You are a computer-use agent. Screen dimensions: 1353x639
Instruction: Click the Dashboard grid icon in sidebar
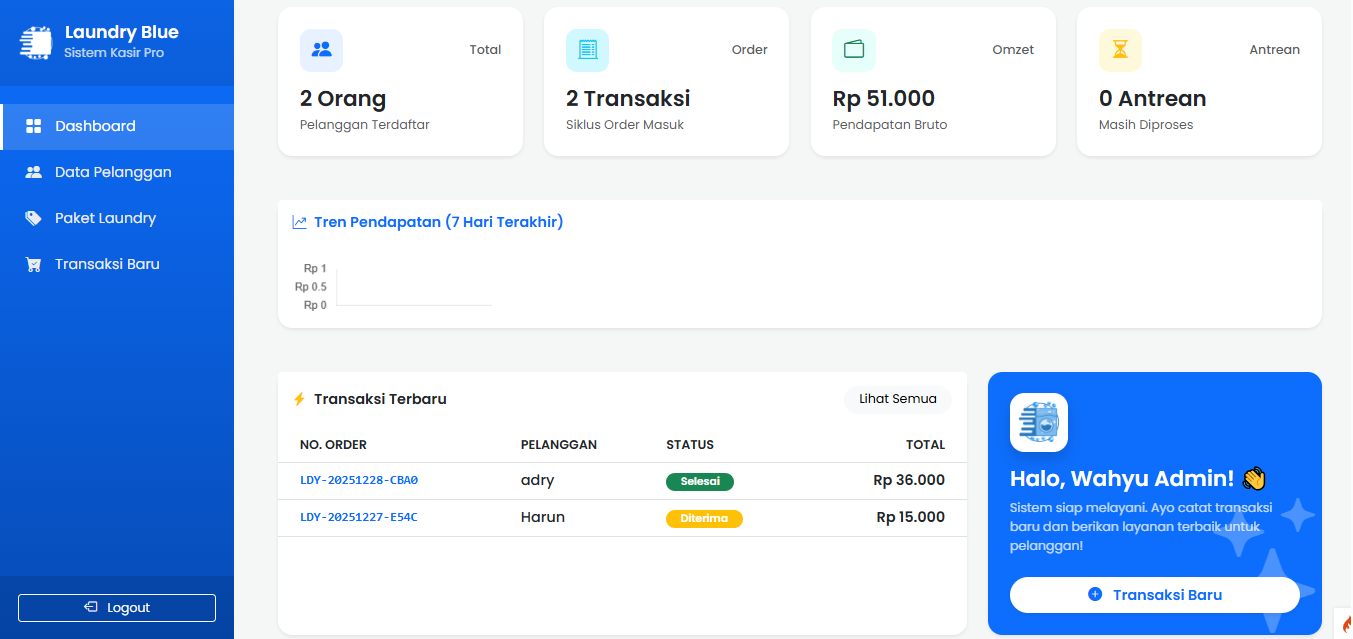point(33,126)
